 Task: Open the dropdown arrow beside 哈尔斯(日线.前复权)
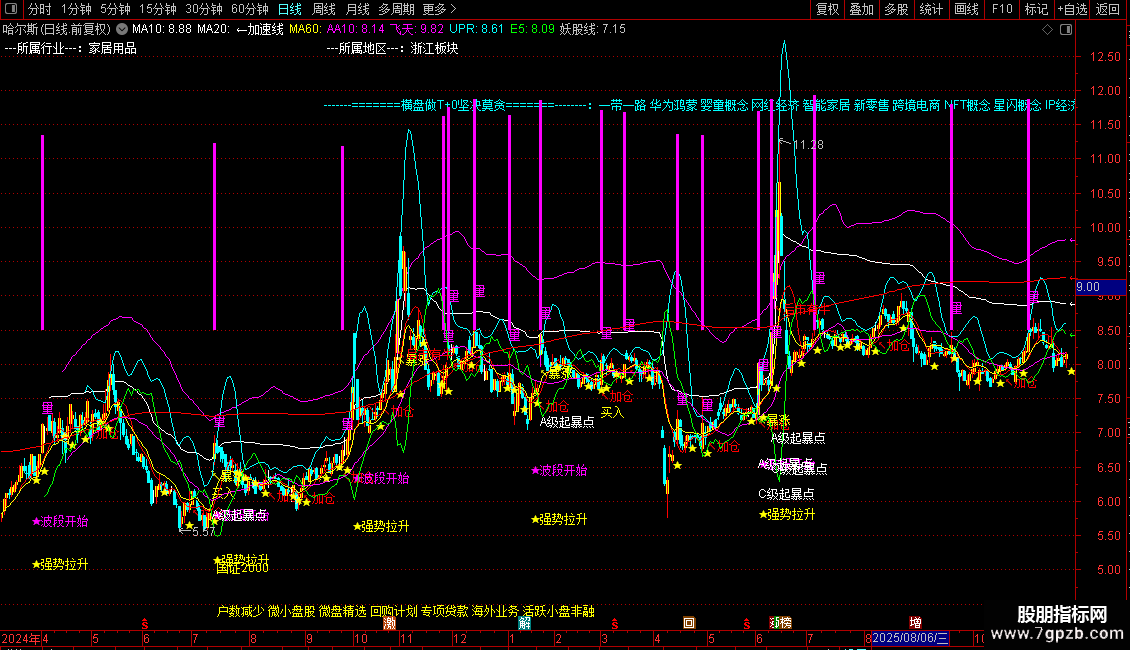click(122, 30)
